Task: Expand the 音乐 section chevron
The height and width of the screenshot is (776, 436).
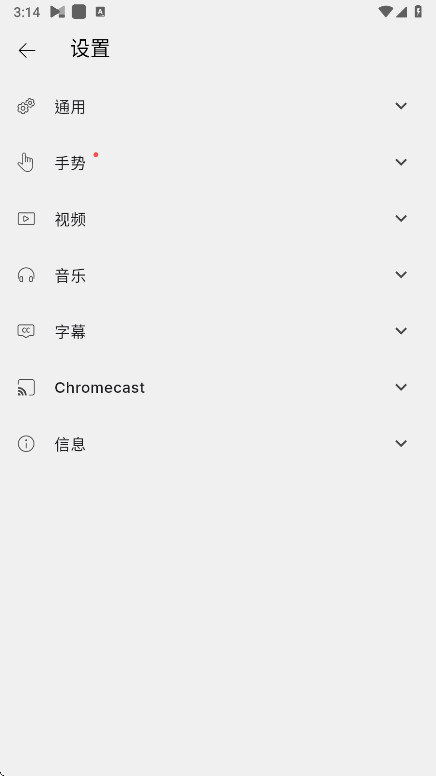Action: [x=401, y=275]
